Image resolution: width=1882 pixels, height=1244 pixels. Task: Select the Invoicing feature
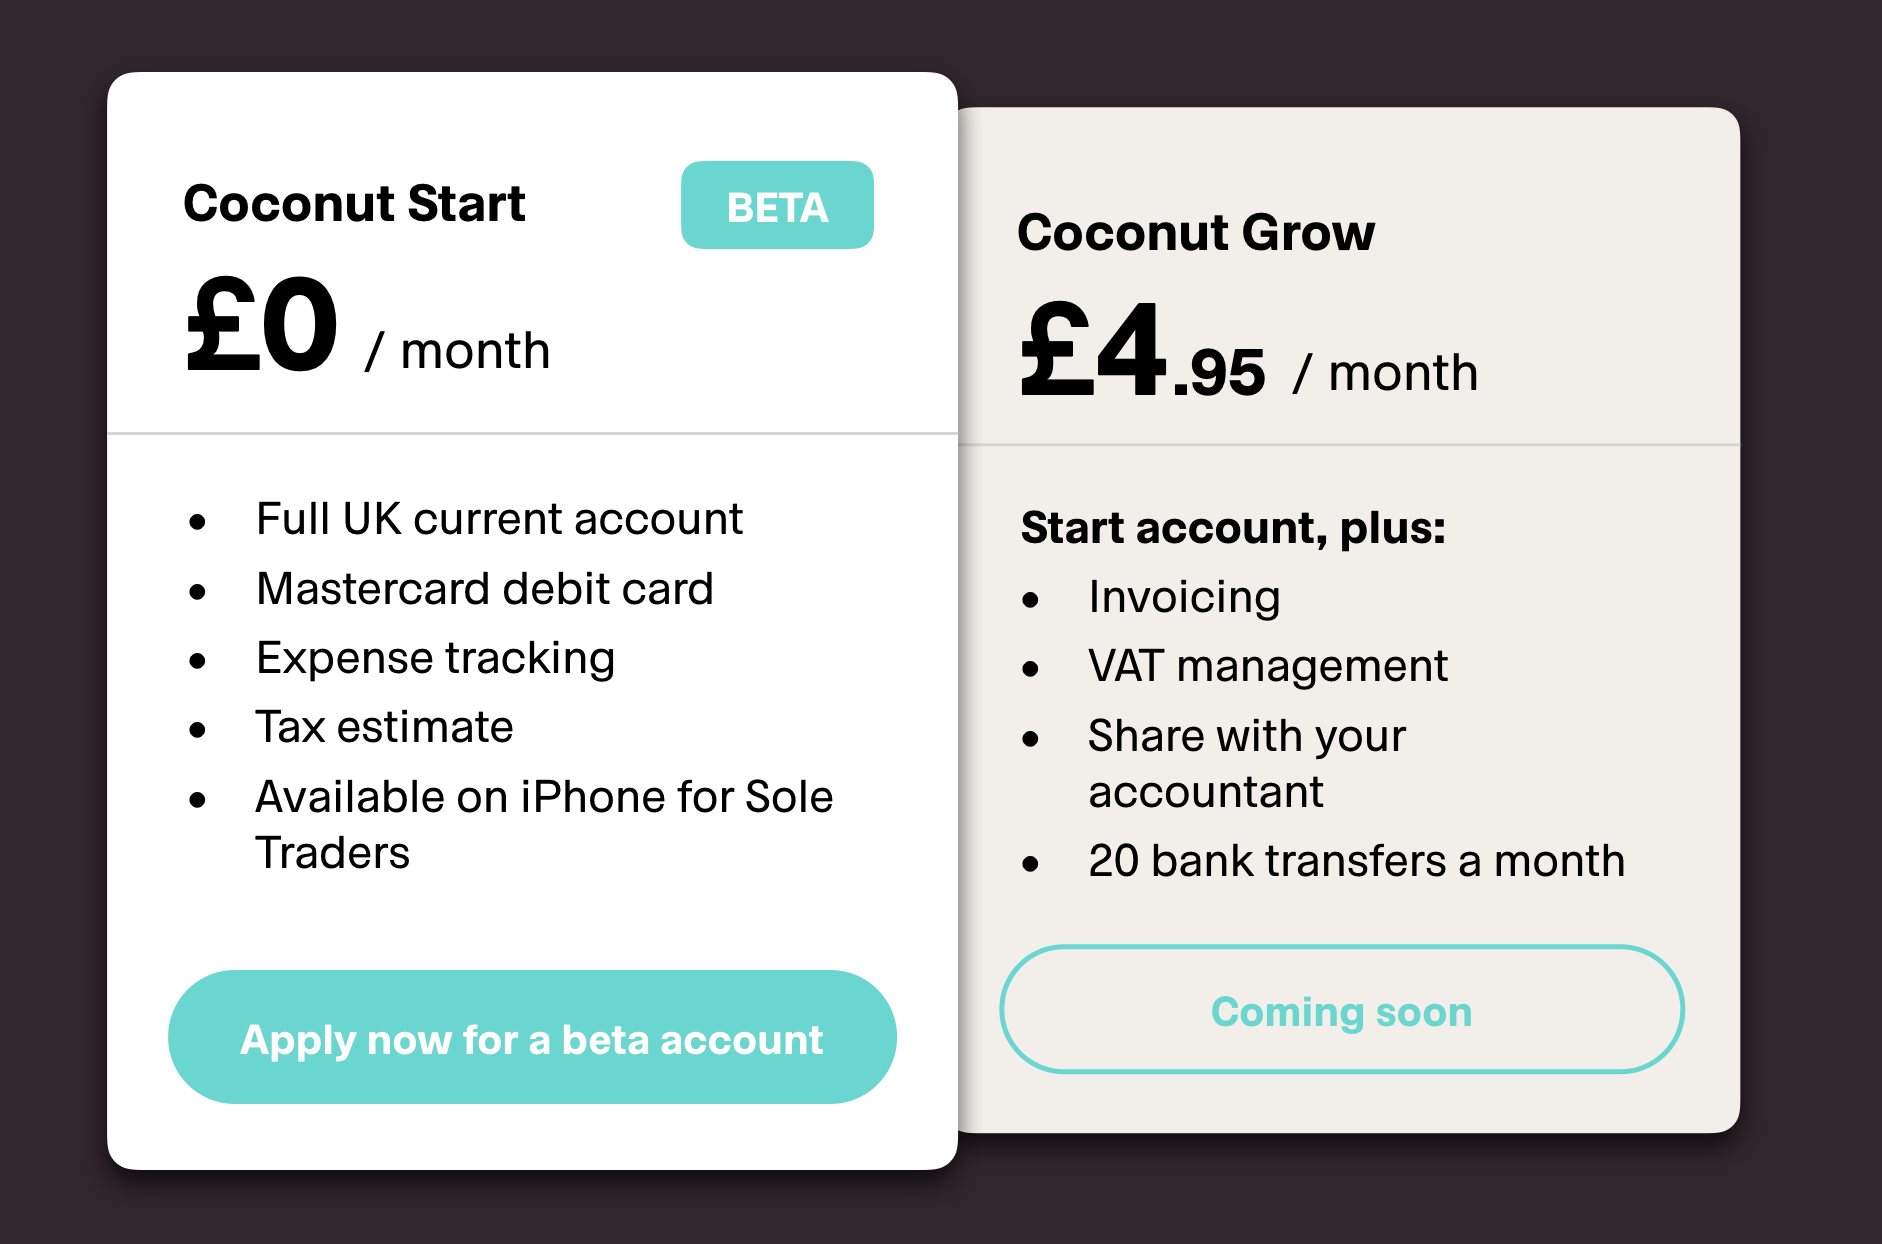(x=1184, y=597)
